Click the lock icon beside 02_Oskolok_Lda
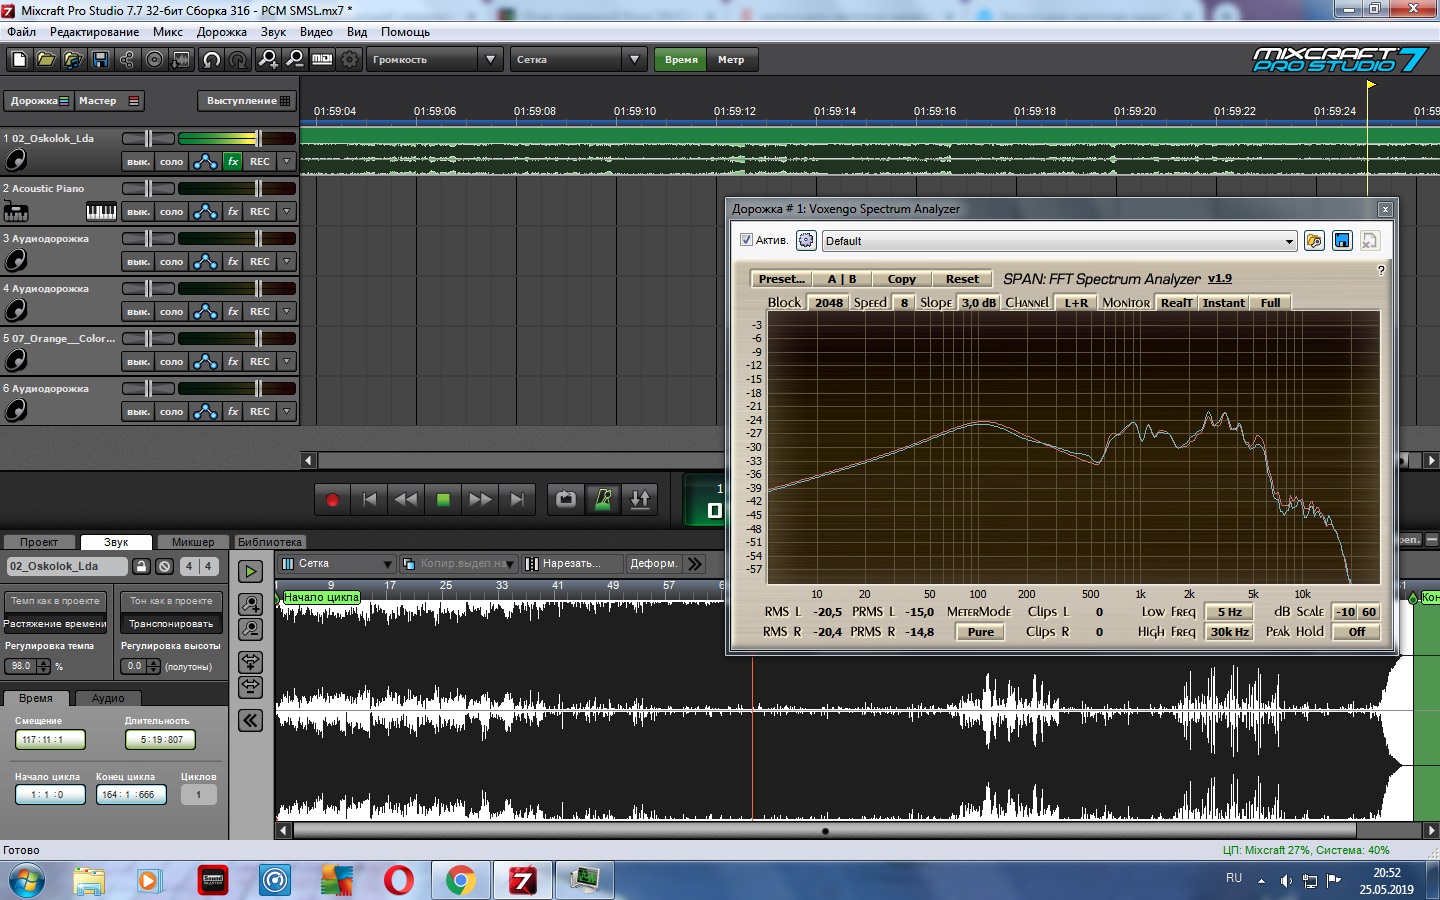1440x900 pixels. tap(141, 566)
